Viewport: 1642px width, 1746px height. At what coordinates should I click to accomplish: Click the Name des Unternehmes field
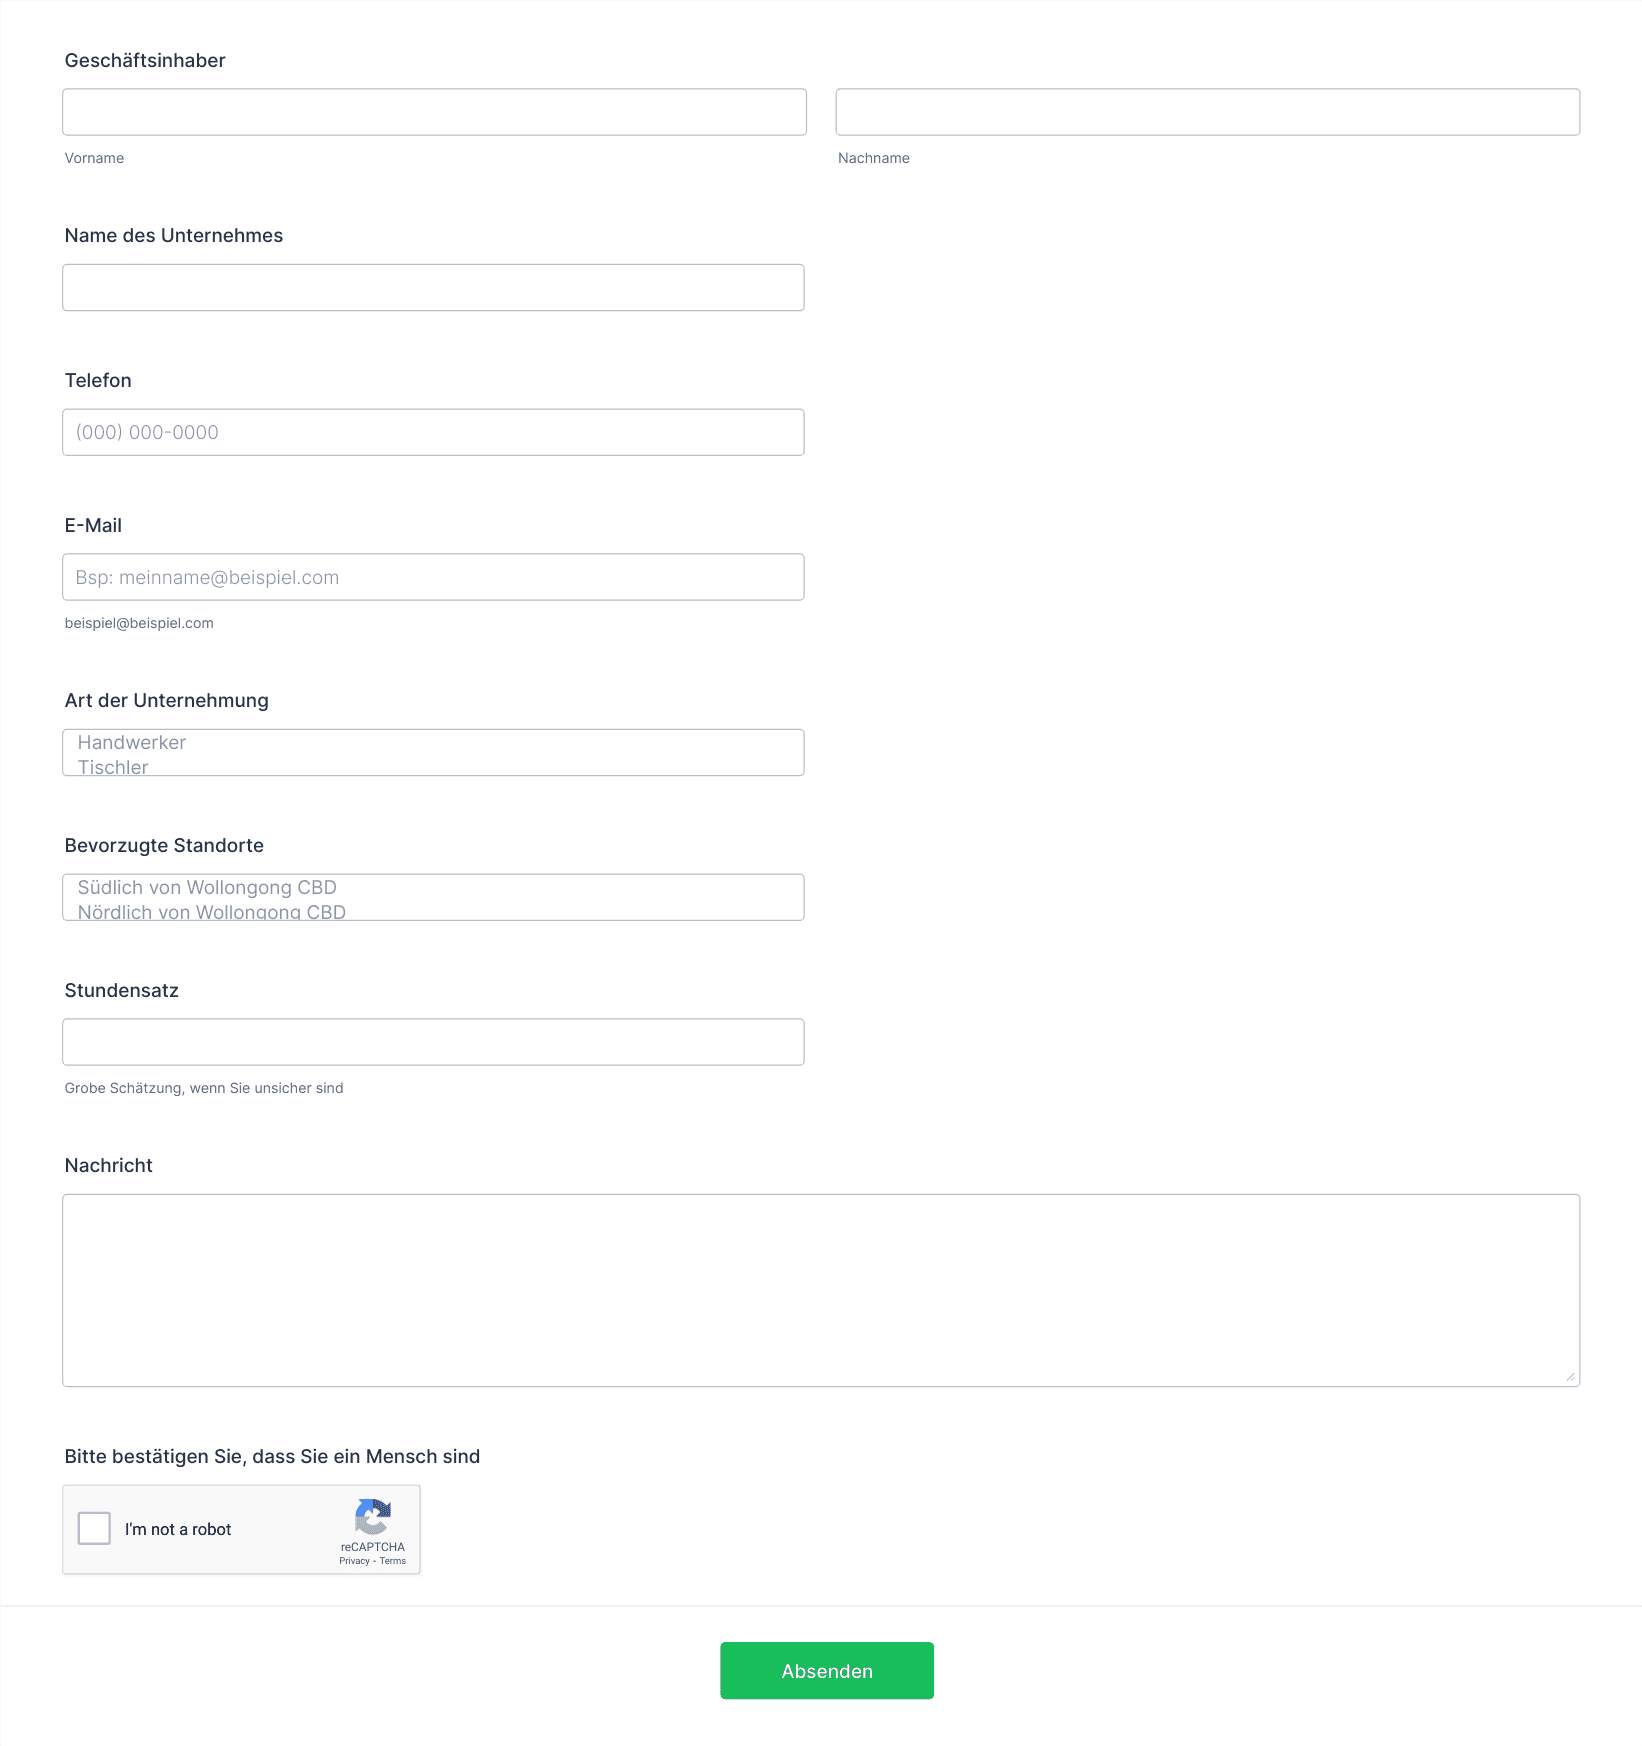point(433,288)
